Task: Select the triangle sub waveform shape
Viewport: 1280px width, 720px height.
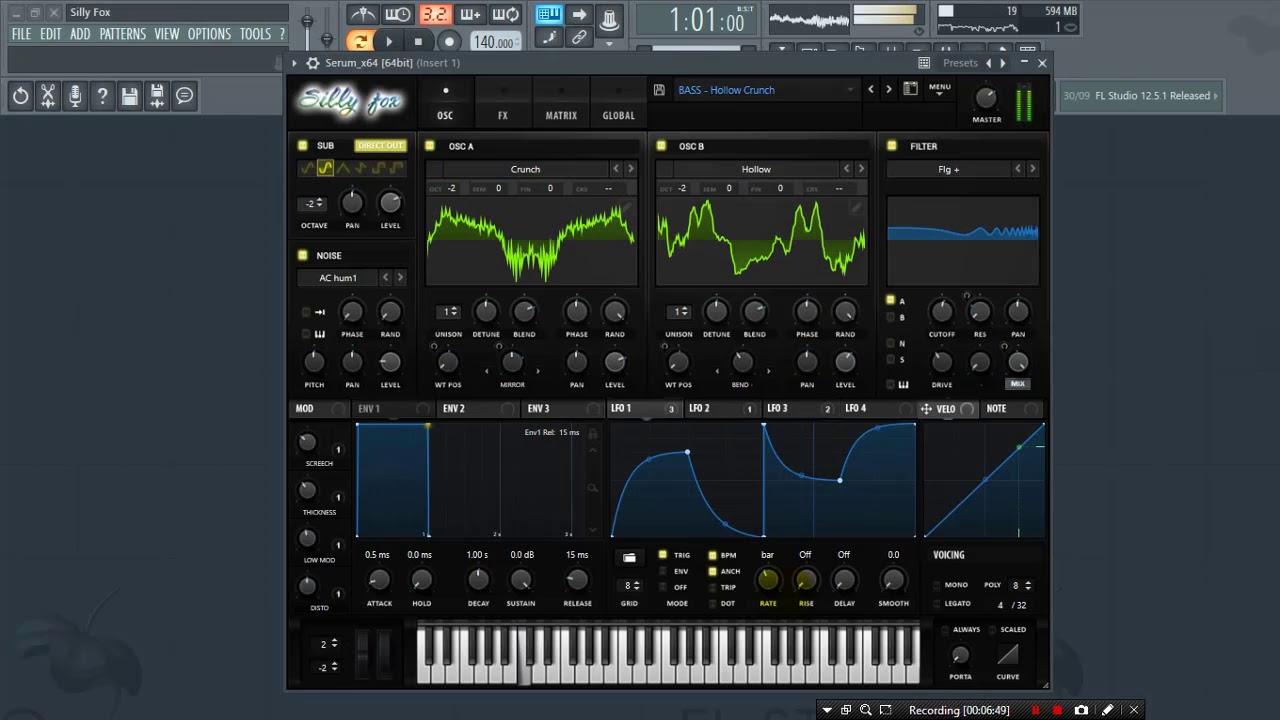Action: tap(343, 168)
